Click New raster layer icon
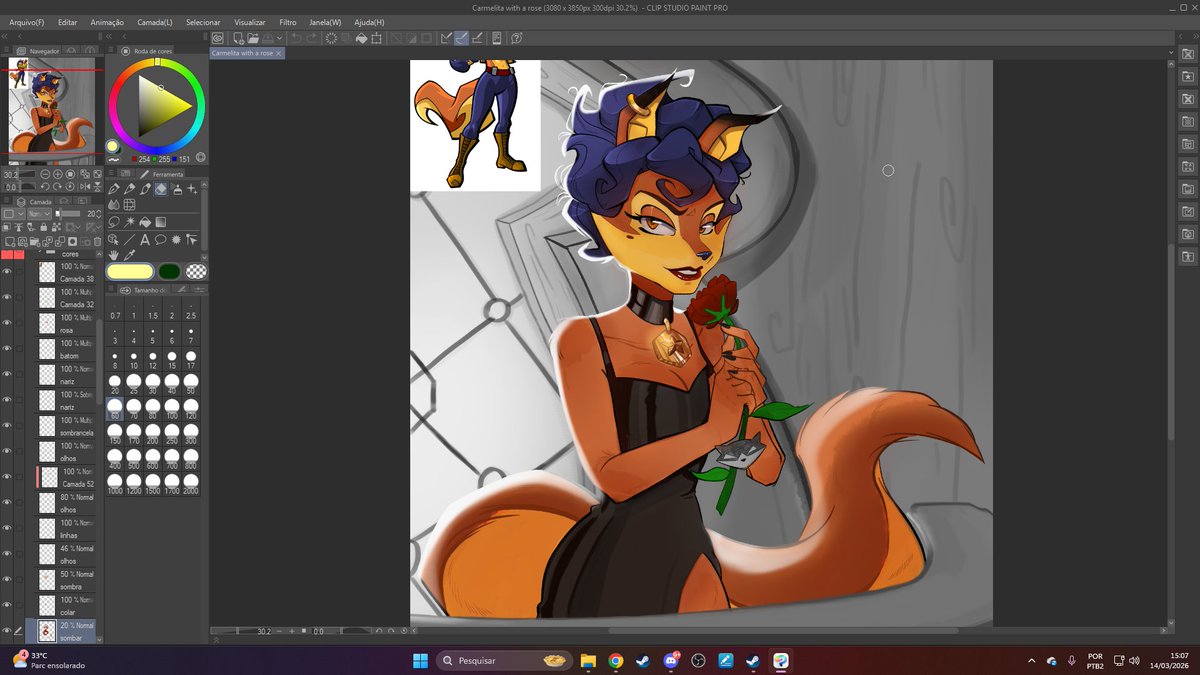1200x675 pixels. click(9, 241)
